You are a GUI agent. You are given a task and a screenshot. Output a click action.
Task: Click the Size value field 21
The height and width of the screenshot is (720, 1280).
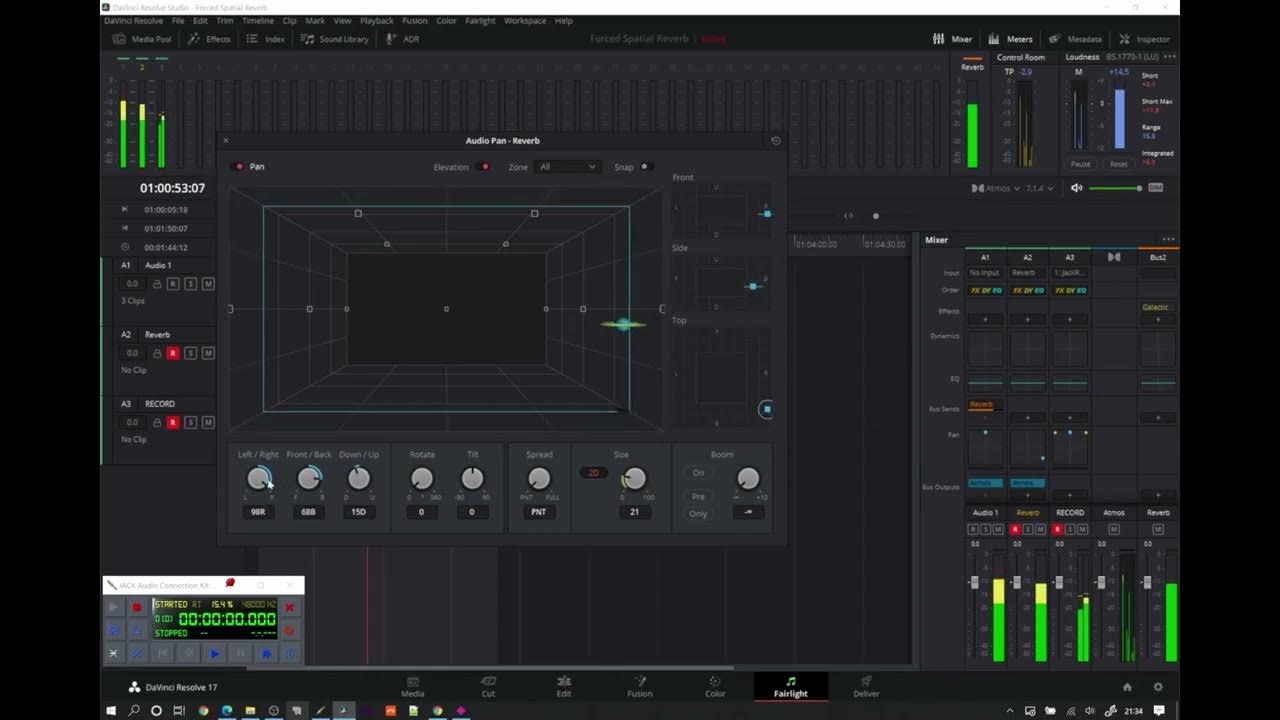634,512
